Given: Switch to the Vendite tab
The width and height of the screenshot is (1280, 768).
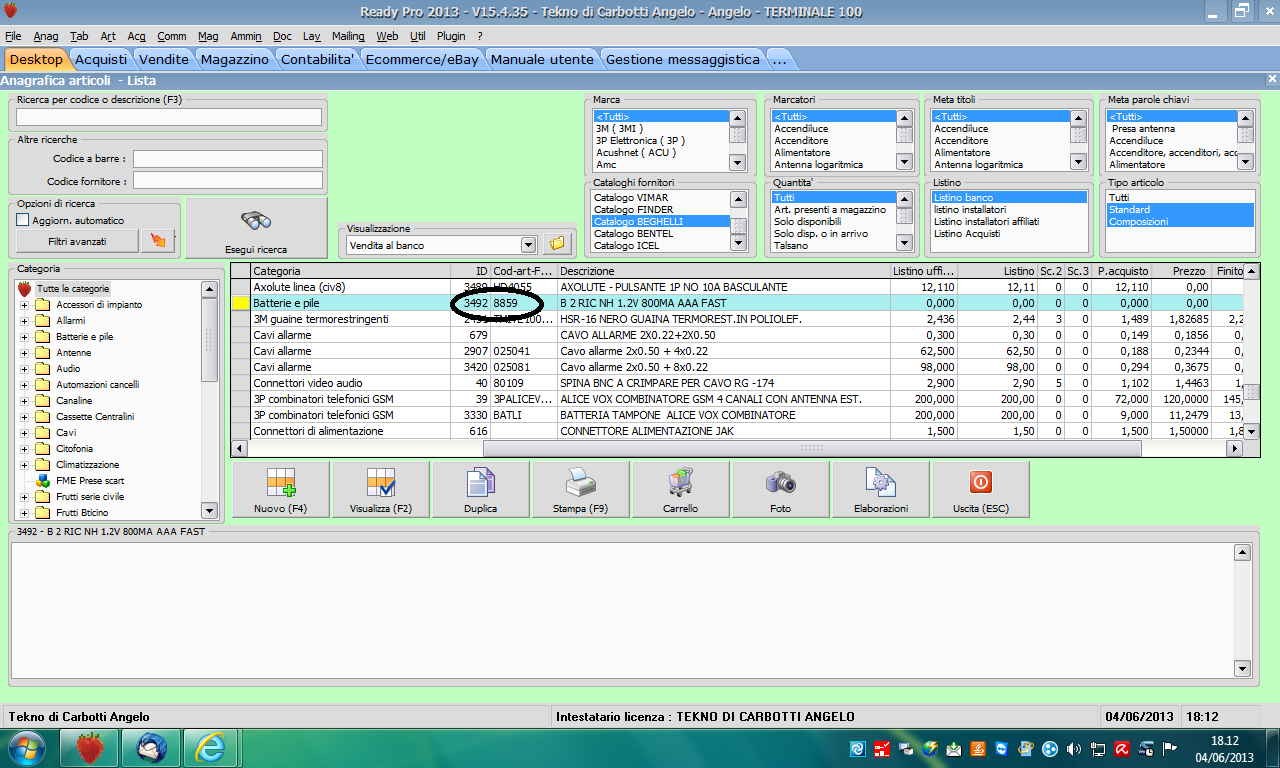Looking at the screenshot, I should point(163,59).
